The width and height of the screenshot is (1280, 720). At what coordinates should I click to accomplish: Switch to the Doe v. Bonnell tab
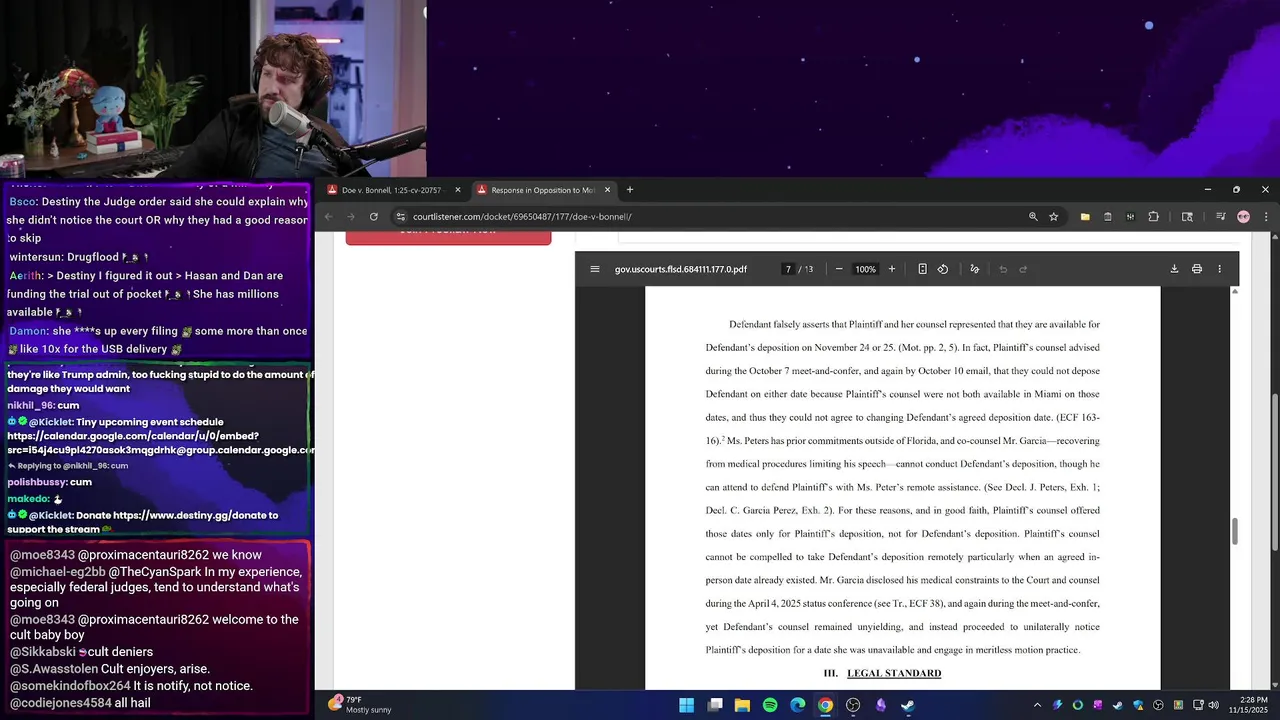[x=390, y=190]
